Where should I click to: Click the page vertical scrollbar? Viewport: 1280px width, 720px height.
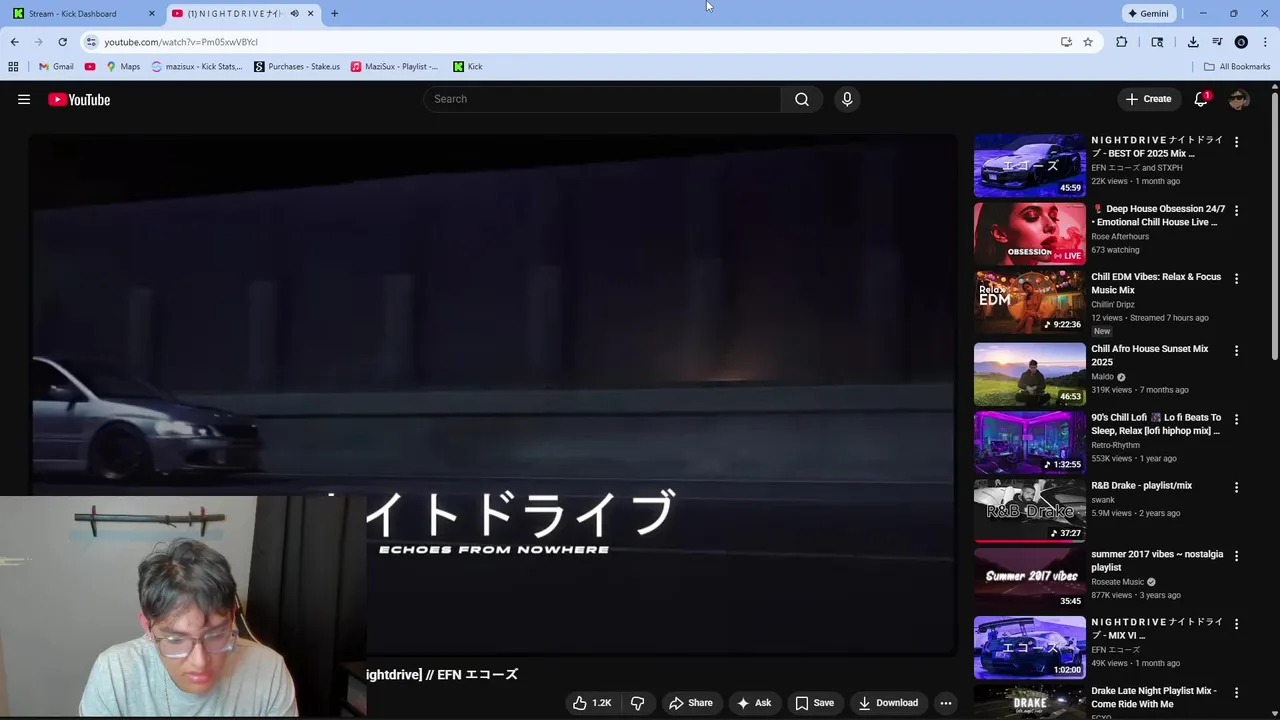[x=1275, y=225]
